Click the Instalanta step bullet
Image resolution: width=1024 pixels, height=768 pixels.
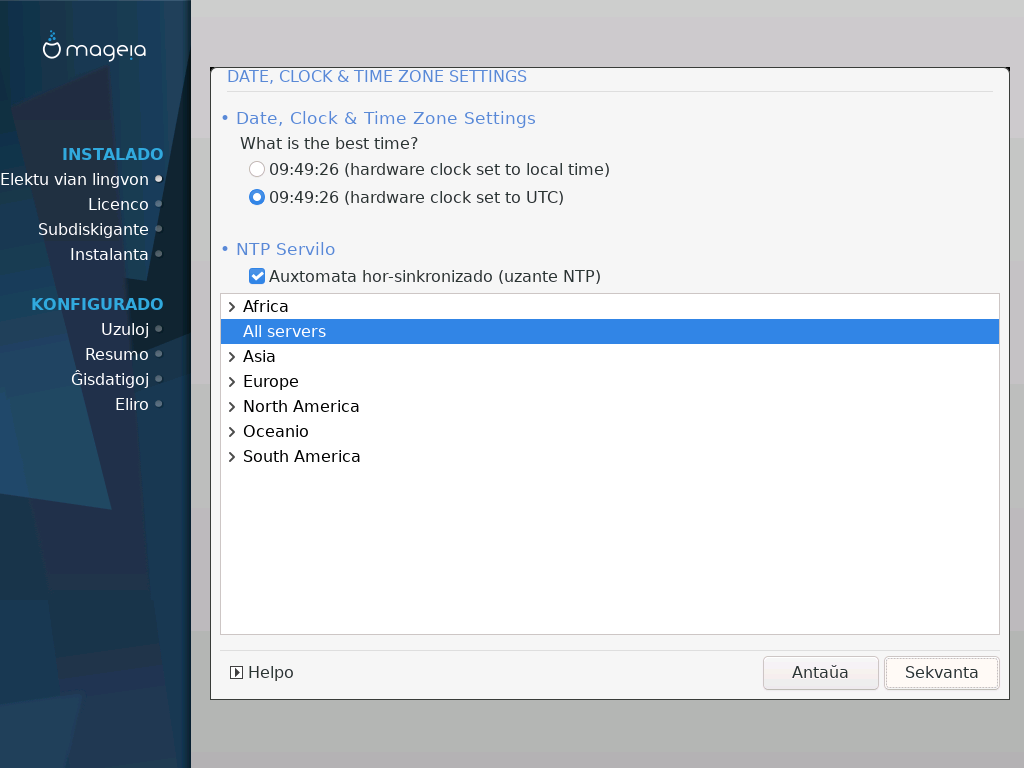pos(159,254)
